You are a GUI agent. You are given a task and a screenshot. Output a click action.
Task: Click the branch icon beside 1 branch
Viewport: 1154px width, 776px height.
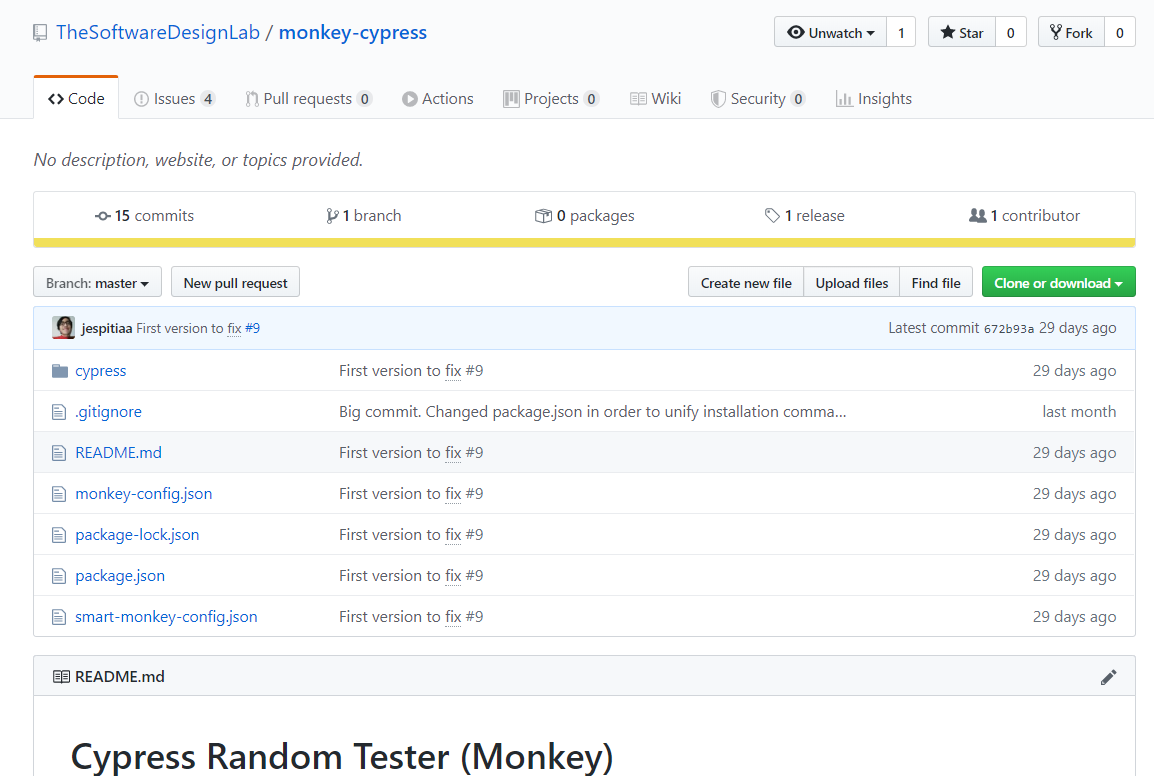click(x=332, y=216)
